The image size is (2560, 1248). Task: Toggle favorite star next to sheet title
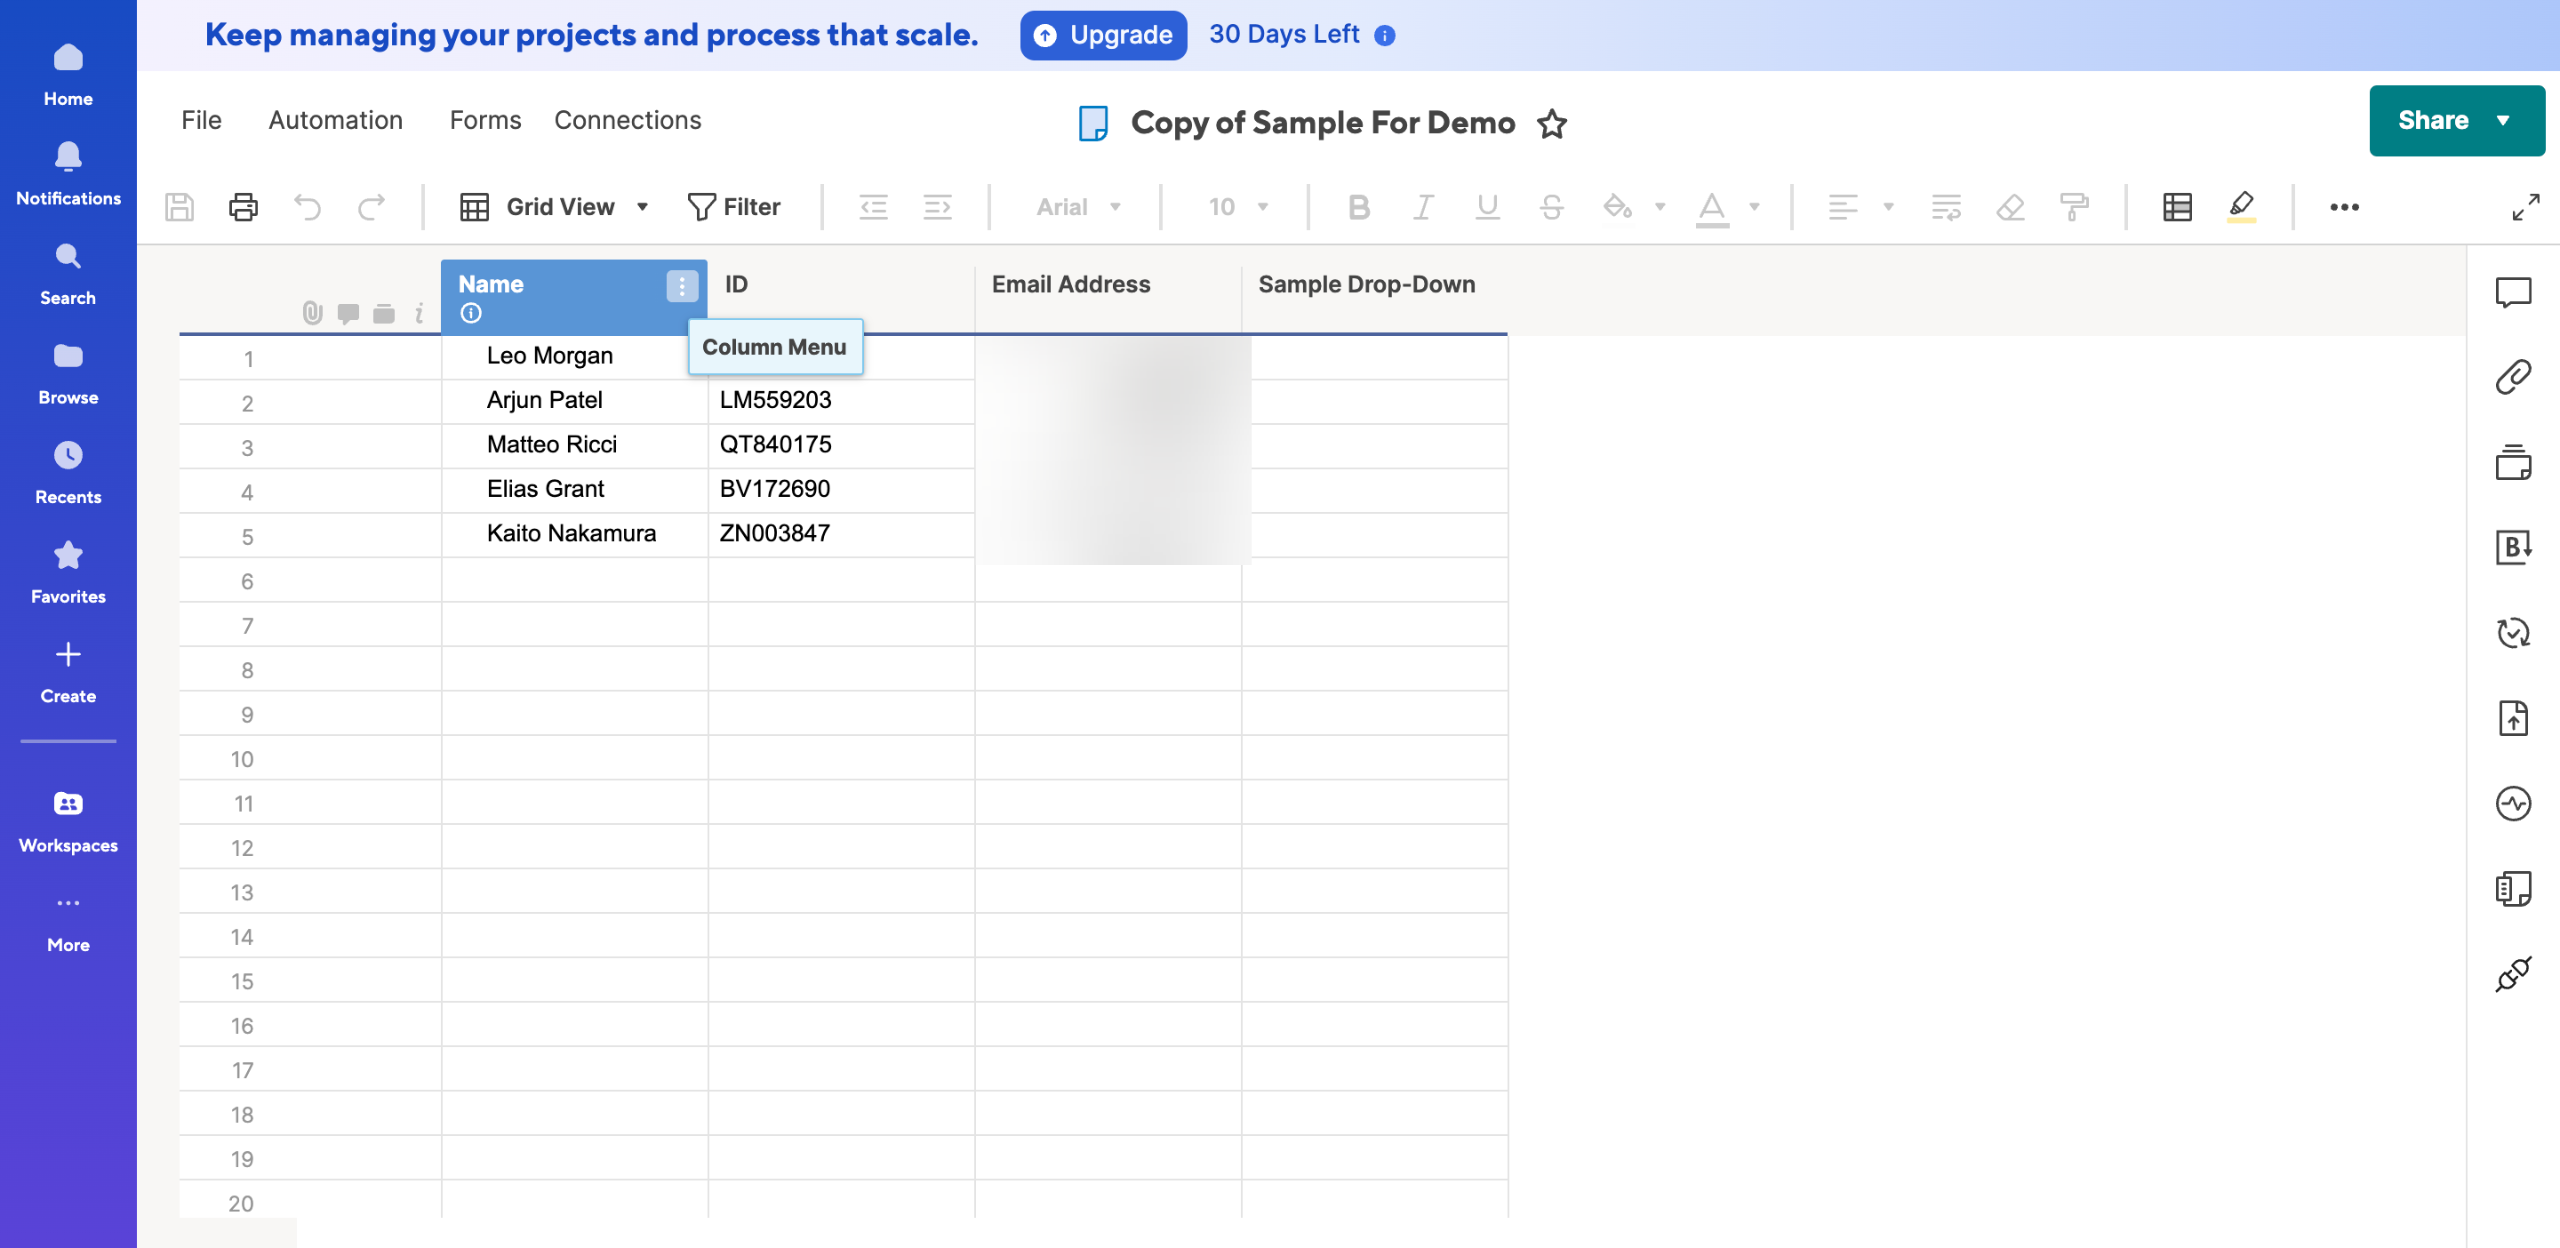1552,123
